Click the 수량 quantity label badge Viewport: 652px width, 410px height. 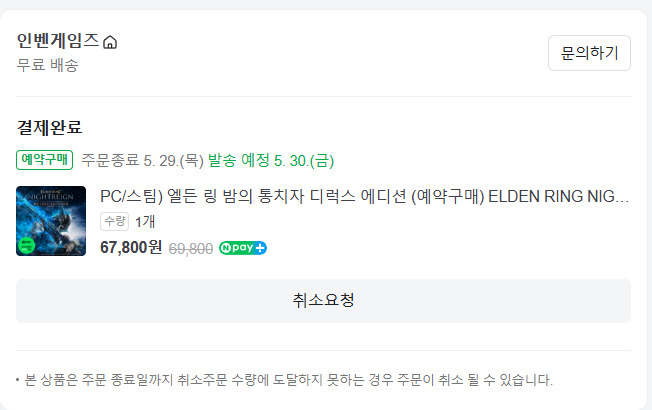pyautogui.click(x=114, y=221)
